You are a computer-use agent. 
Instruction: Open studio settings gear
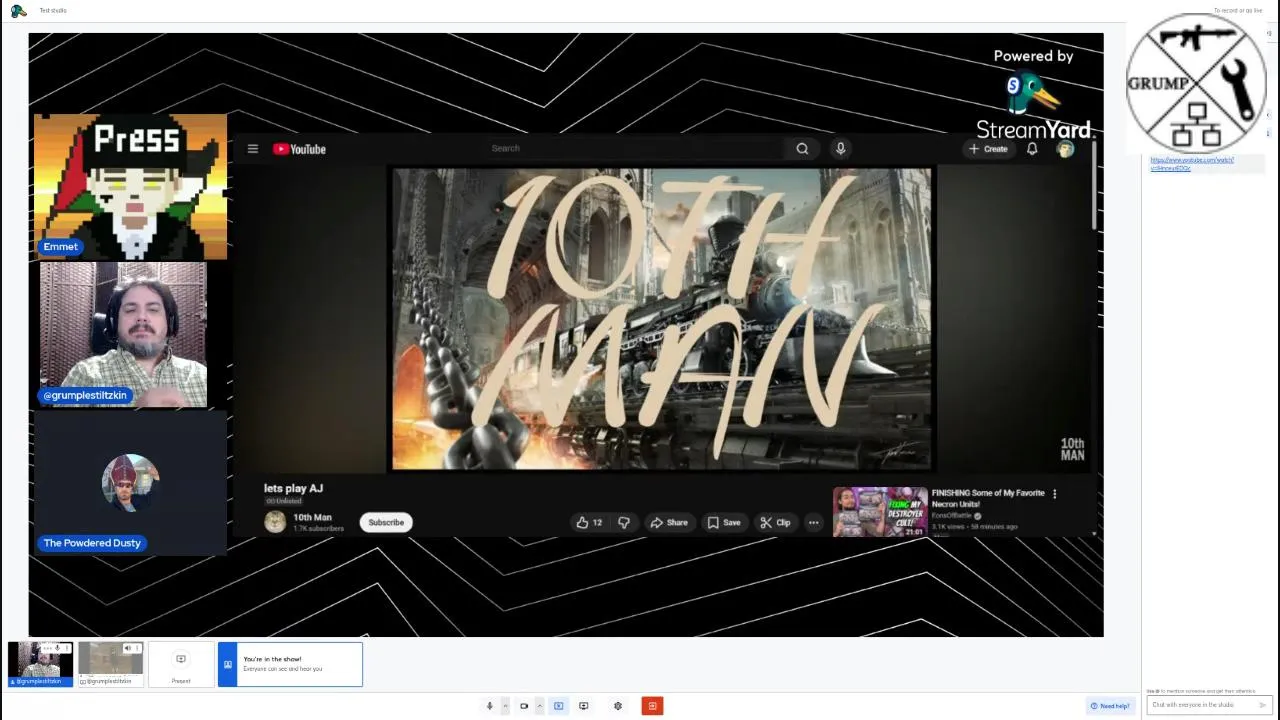tap(618, 706)
